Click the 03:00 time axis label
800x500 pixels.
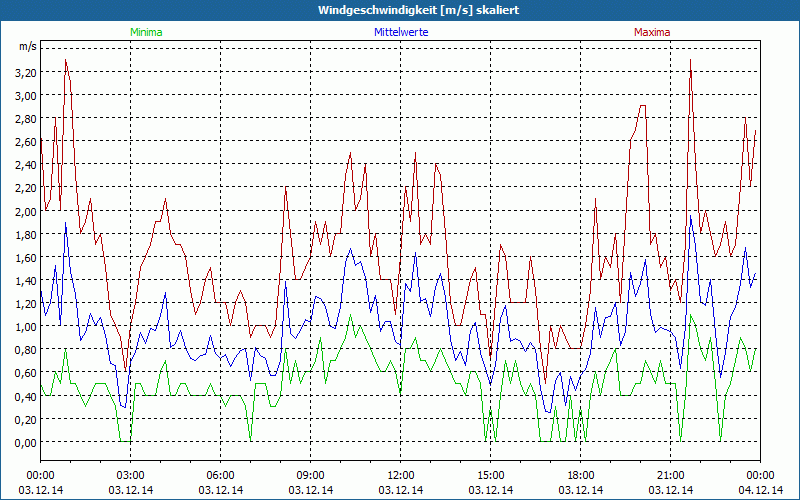coord(130,475)
